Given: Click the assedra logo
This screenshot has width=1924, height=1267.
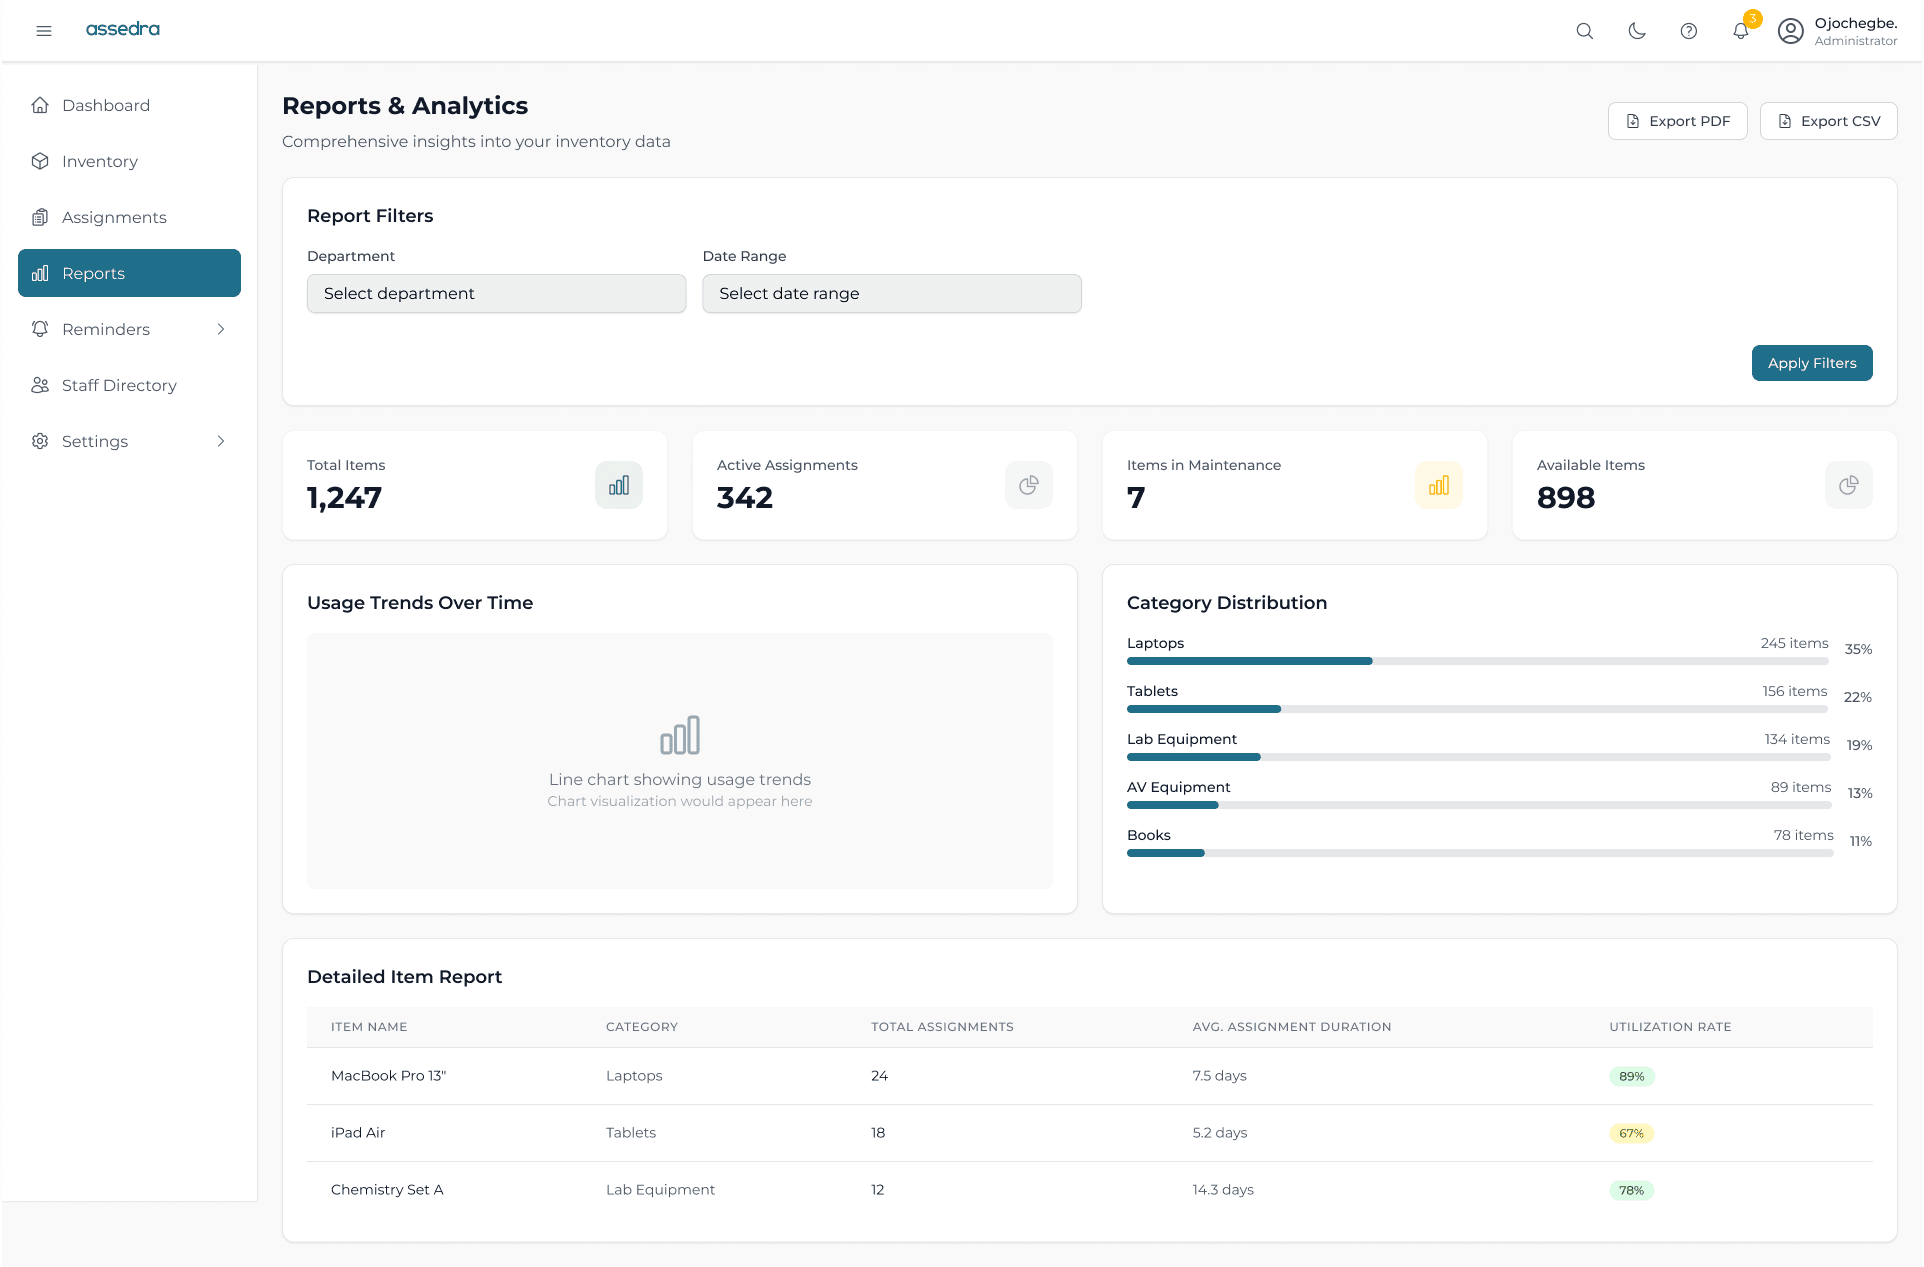Looking at the screenshot, I should pos(123,29).
